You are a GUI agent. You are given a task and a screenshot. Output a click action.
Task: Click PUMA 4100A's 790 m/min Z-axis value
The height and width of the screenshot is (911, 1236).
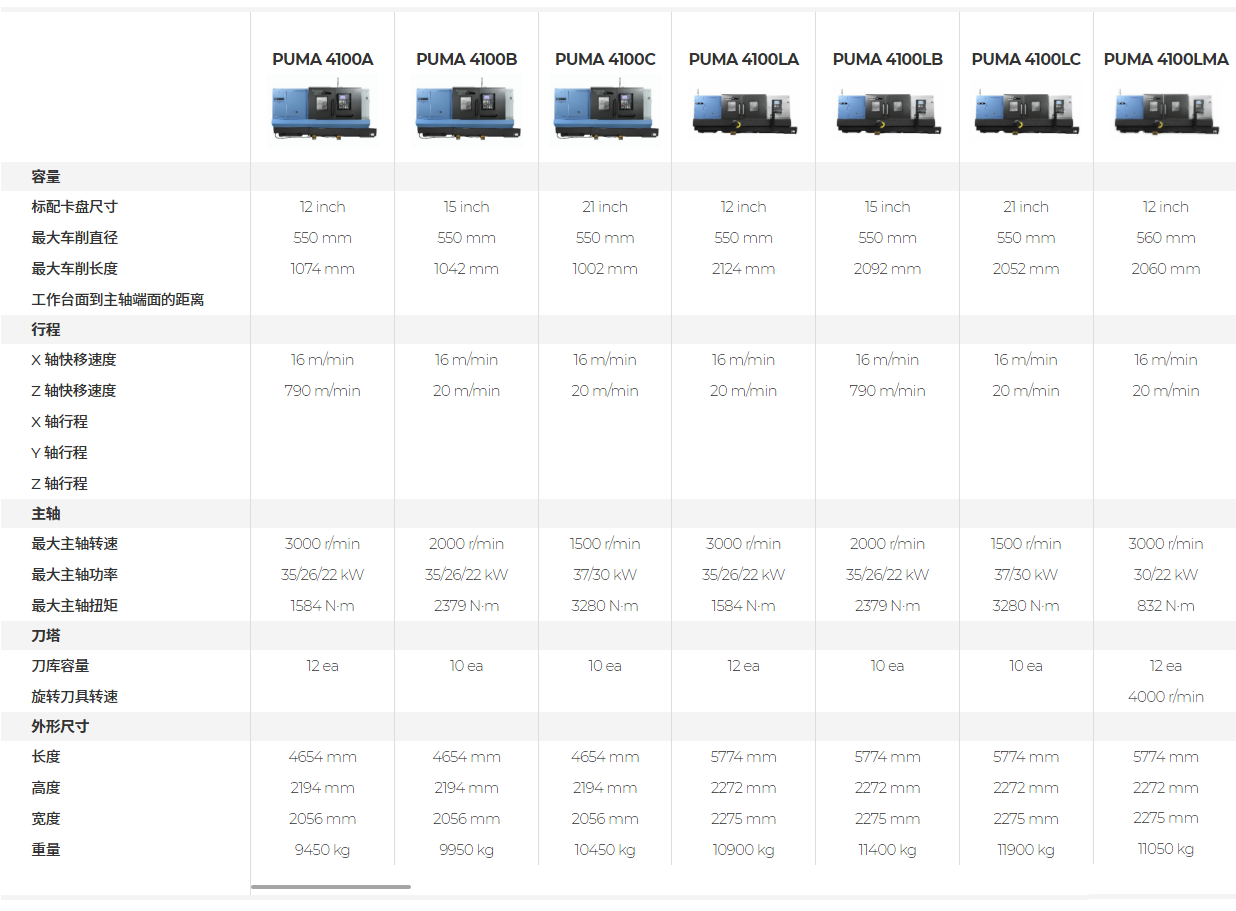[323, 391]
